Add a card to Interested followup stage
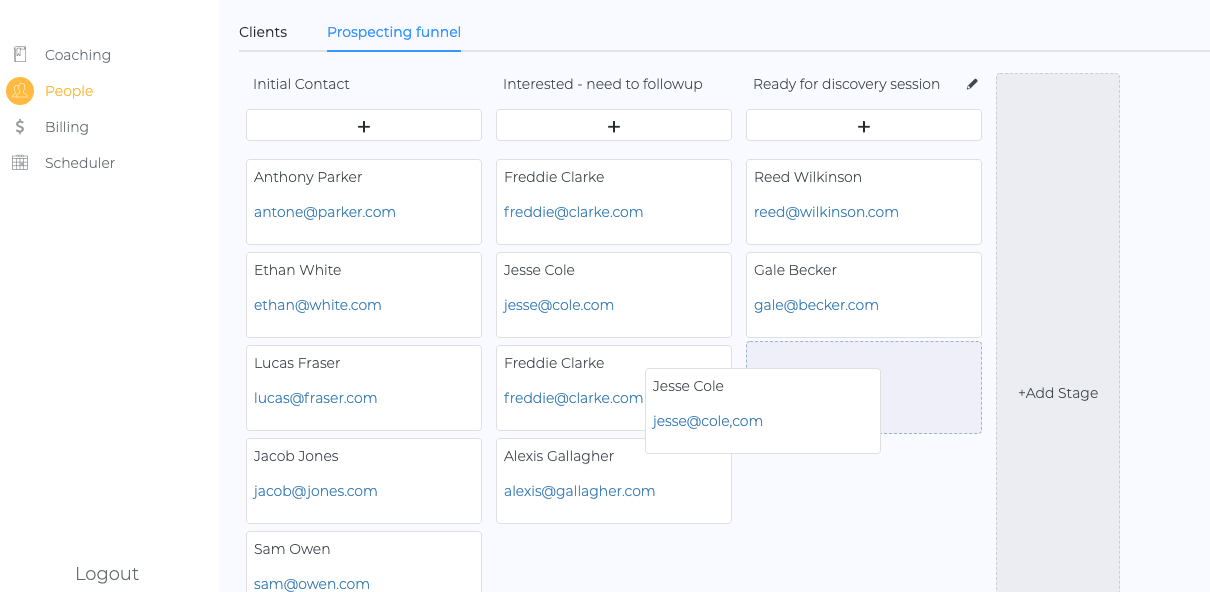1210x592 pixels. point(614,126)
